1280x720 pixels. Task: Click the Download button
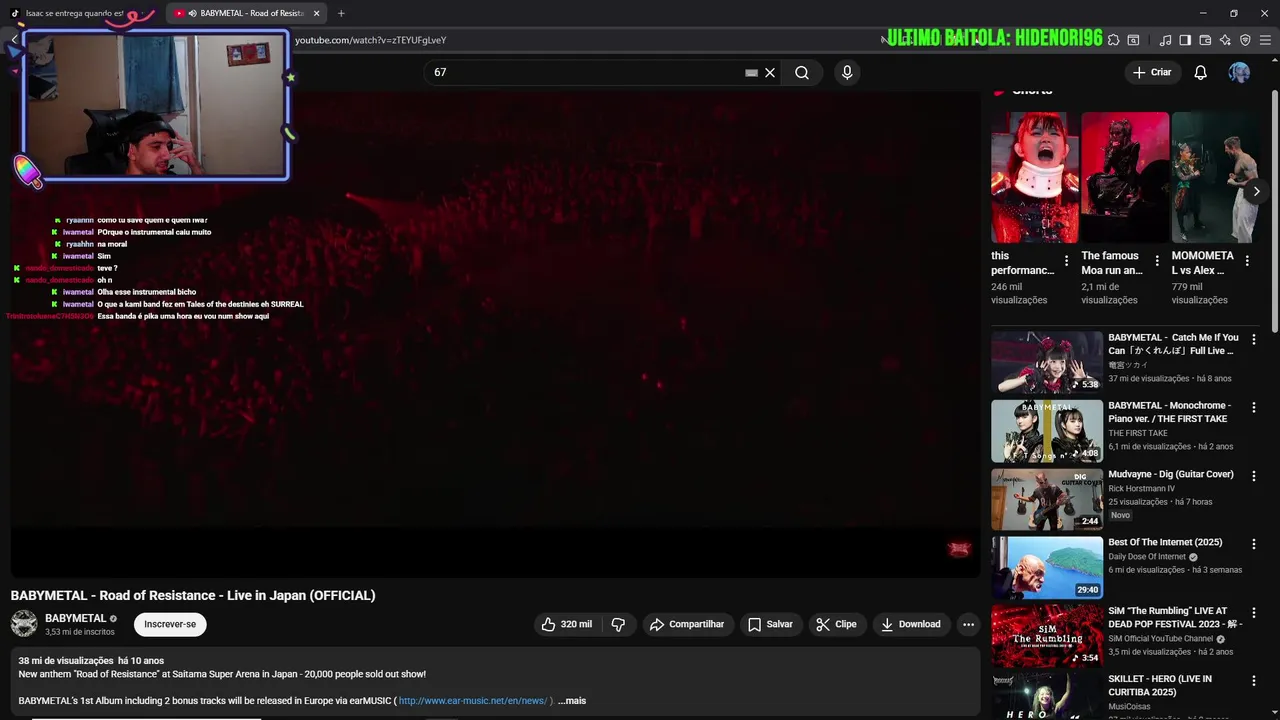click(x=910, y=624)
